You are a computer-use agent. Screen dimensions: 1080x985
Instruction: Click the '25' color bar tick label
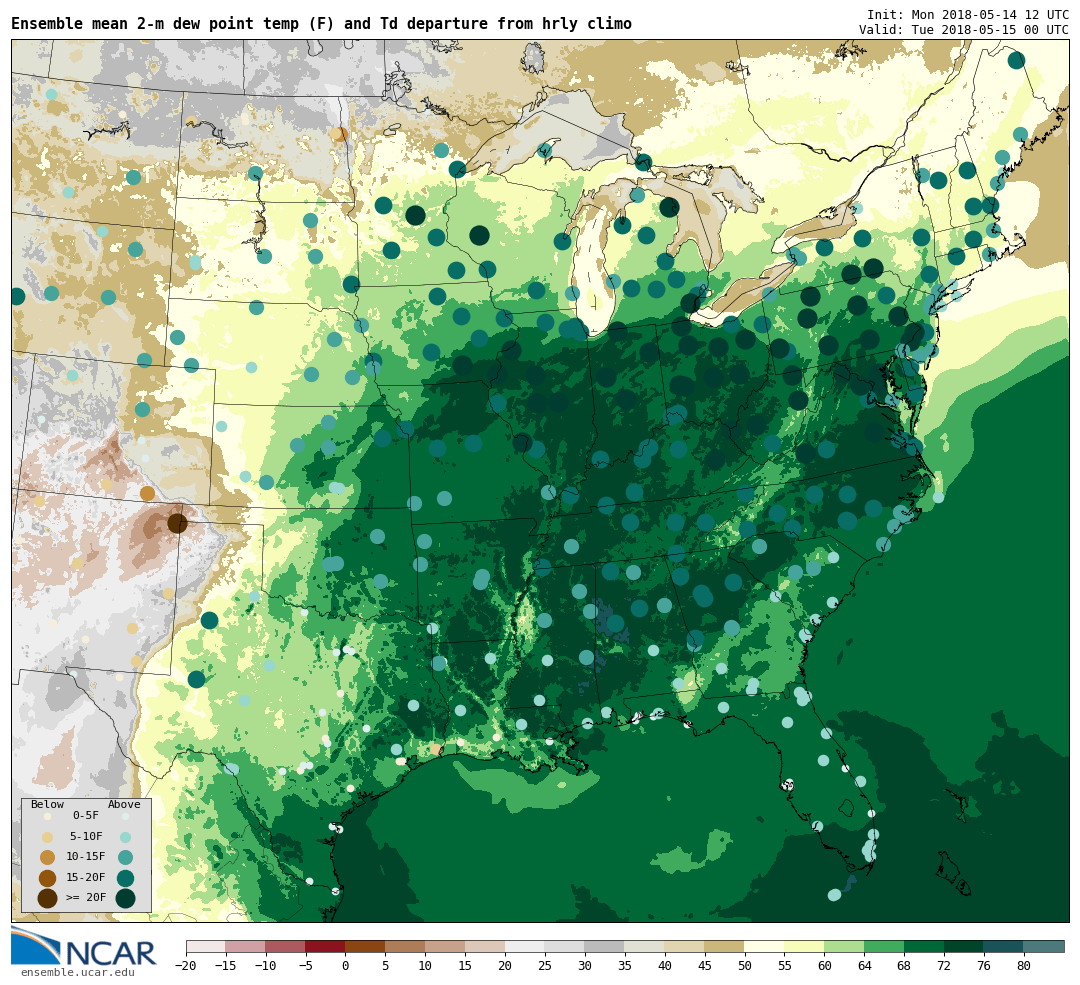[x=546, y=966]
